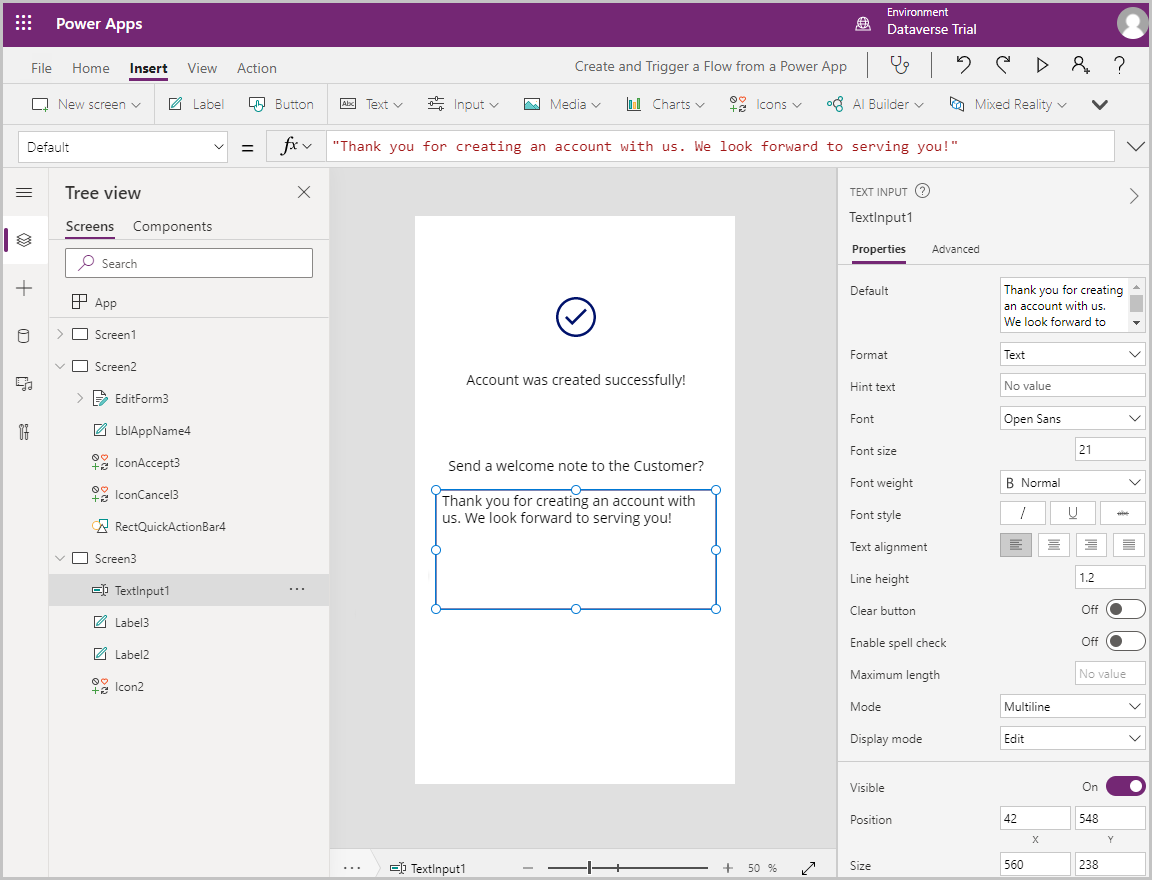Select RectQuickActionBar4 in tree
Screen dimensions: 1152x880
tap(188, 526)
